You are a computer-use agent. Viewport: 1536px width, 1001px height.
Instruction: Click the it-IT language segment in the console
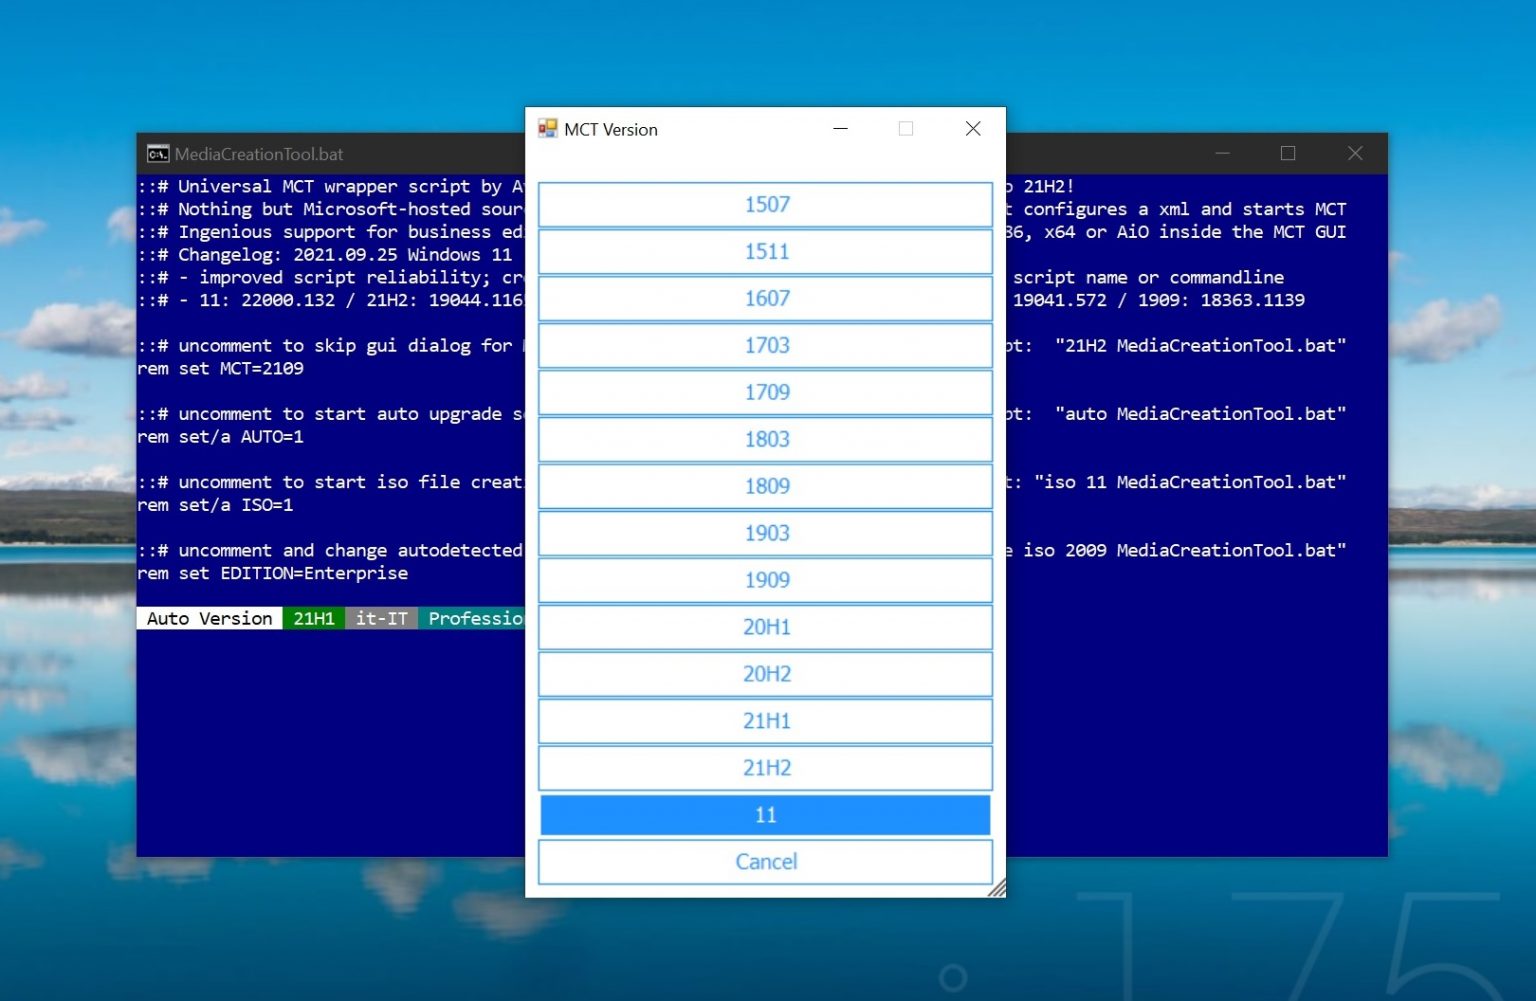[381, 618]
